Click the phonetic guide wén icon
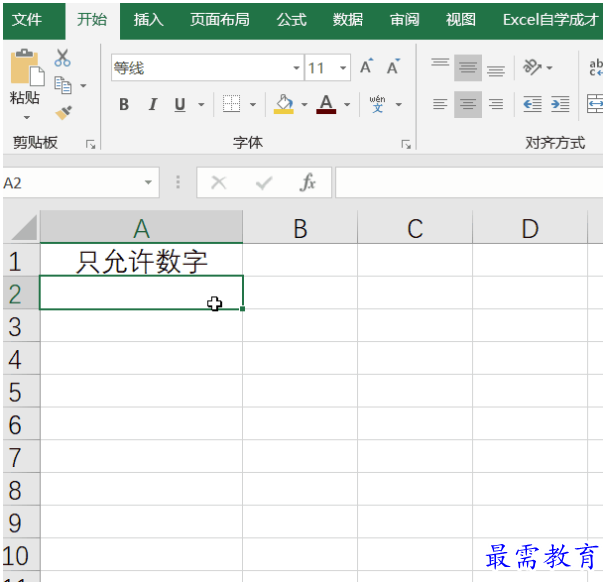 pos(377,104)
